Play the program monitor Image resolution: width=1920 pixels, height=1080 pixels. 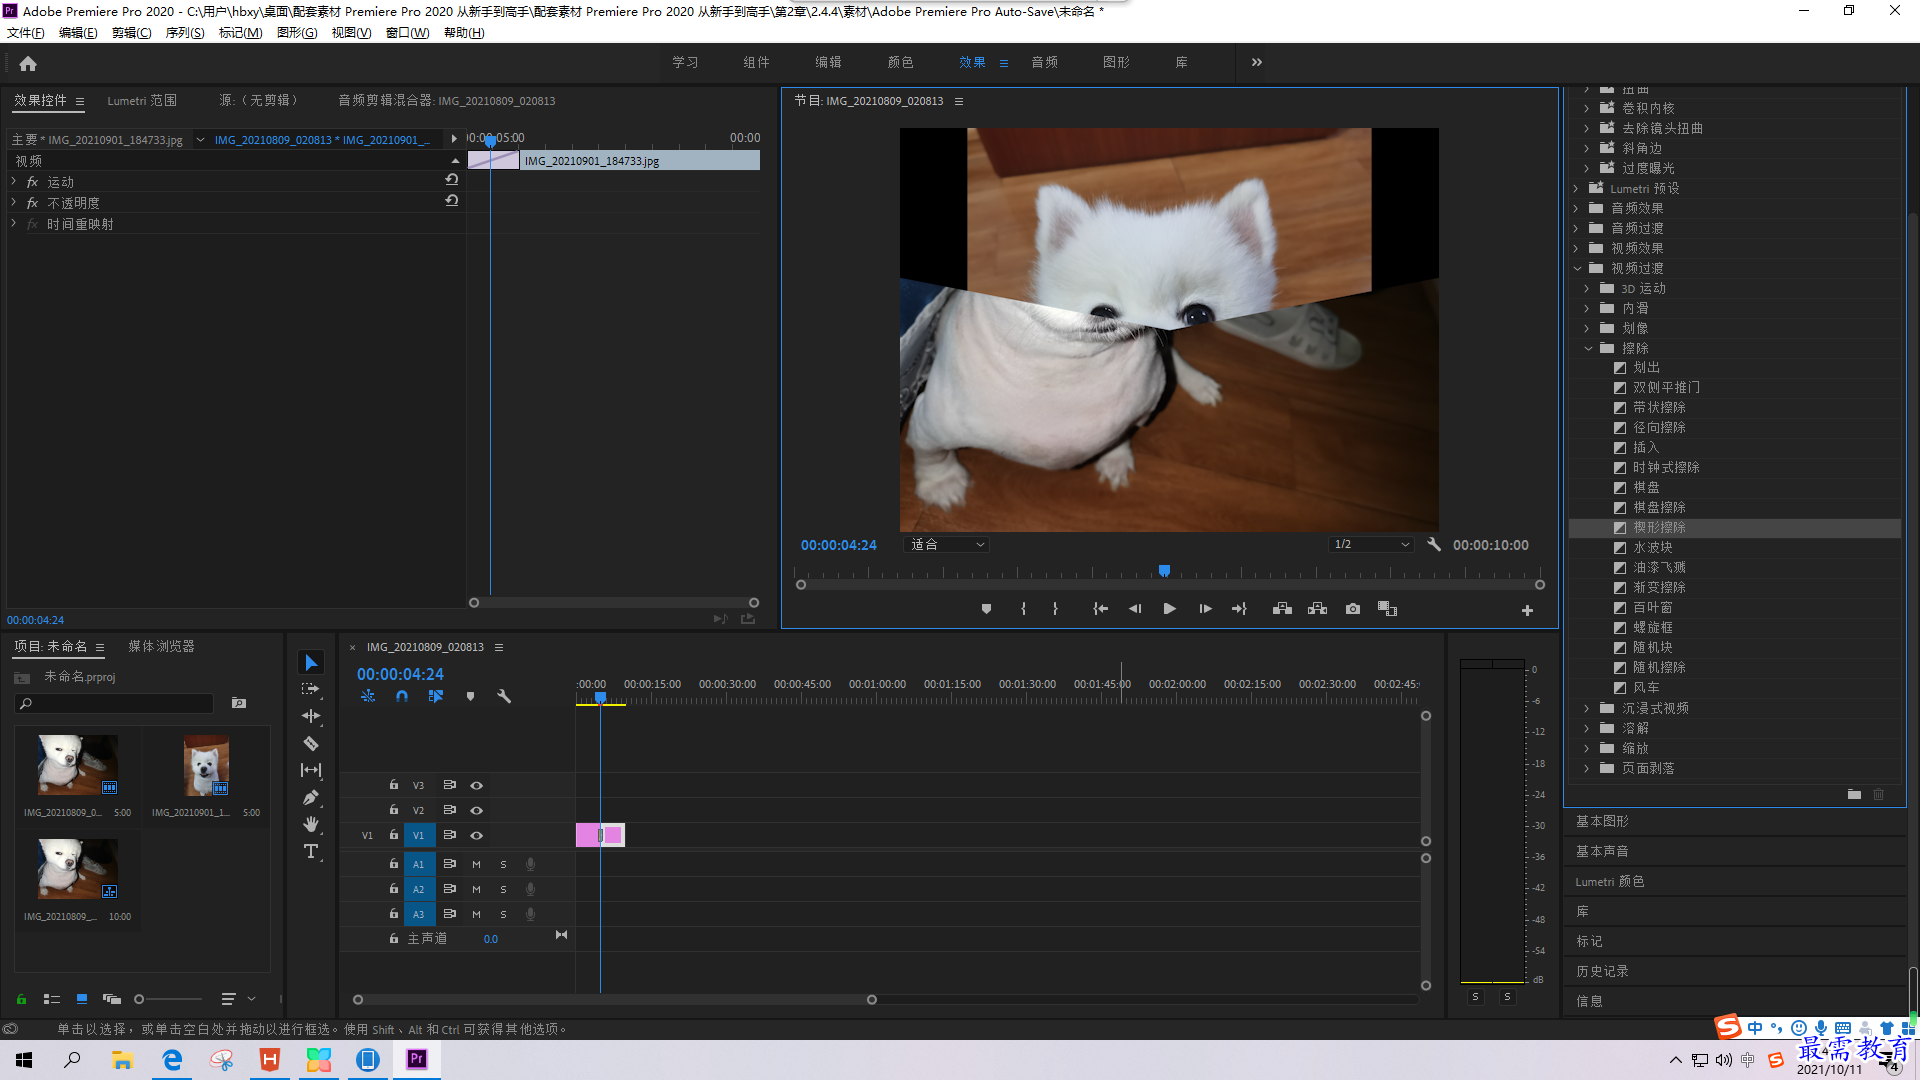coord(1169,609)
